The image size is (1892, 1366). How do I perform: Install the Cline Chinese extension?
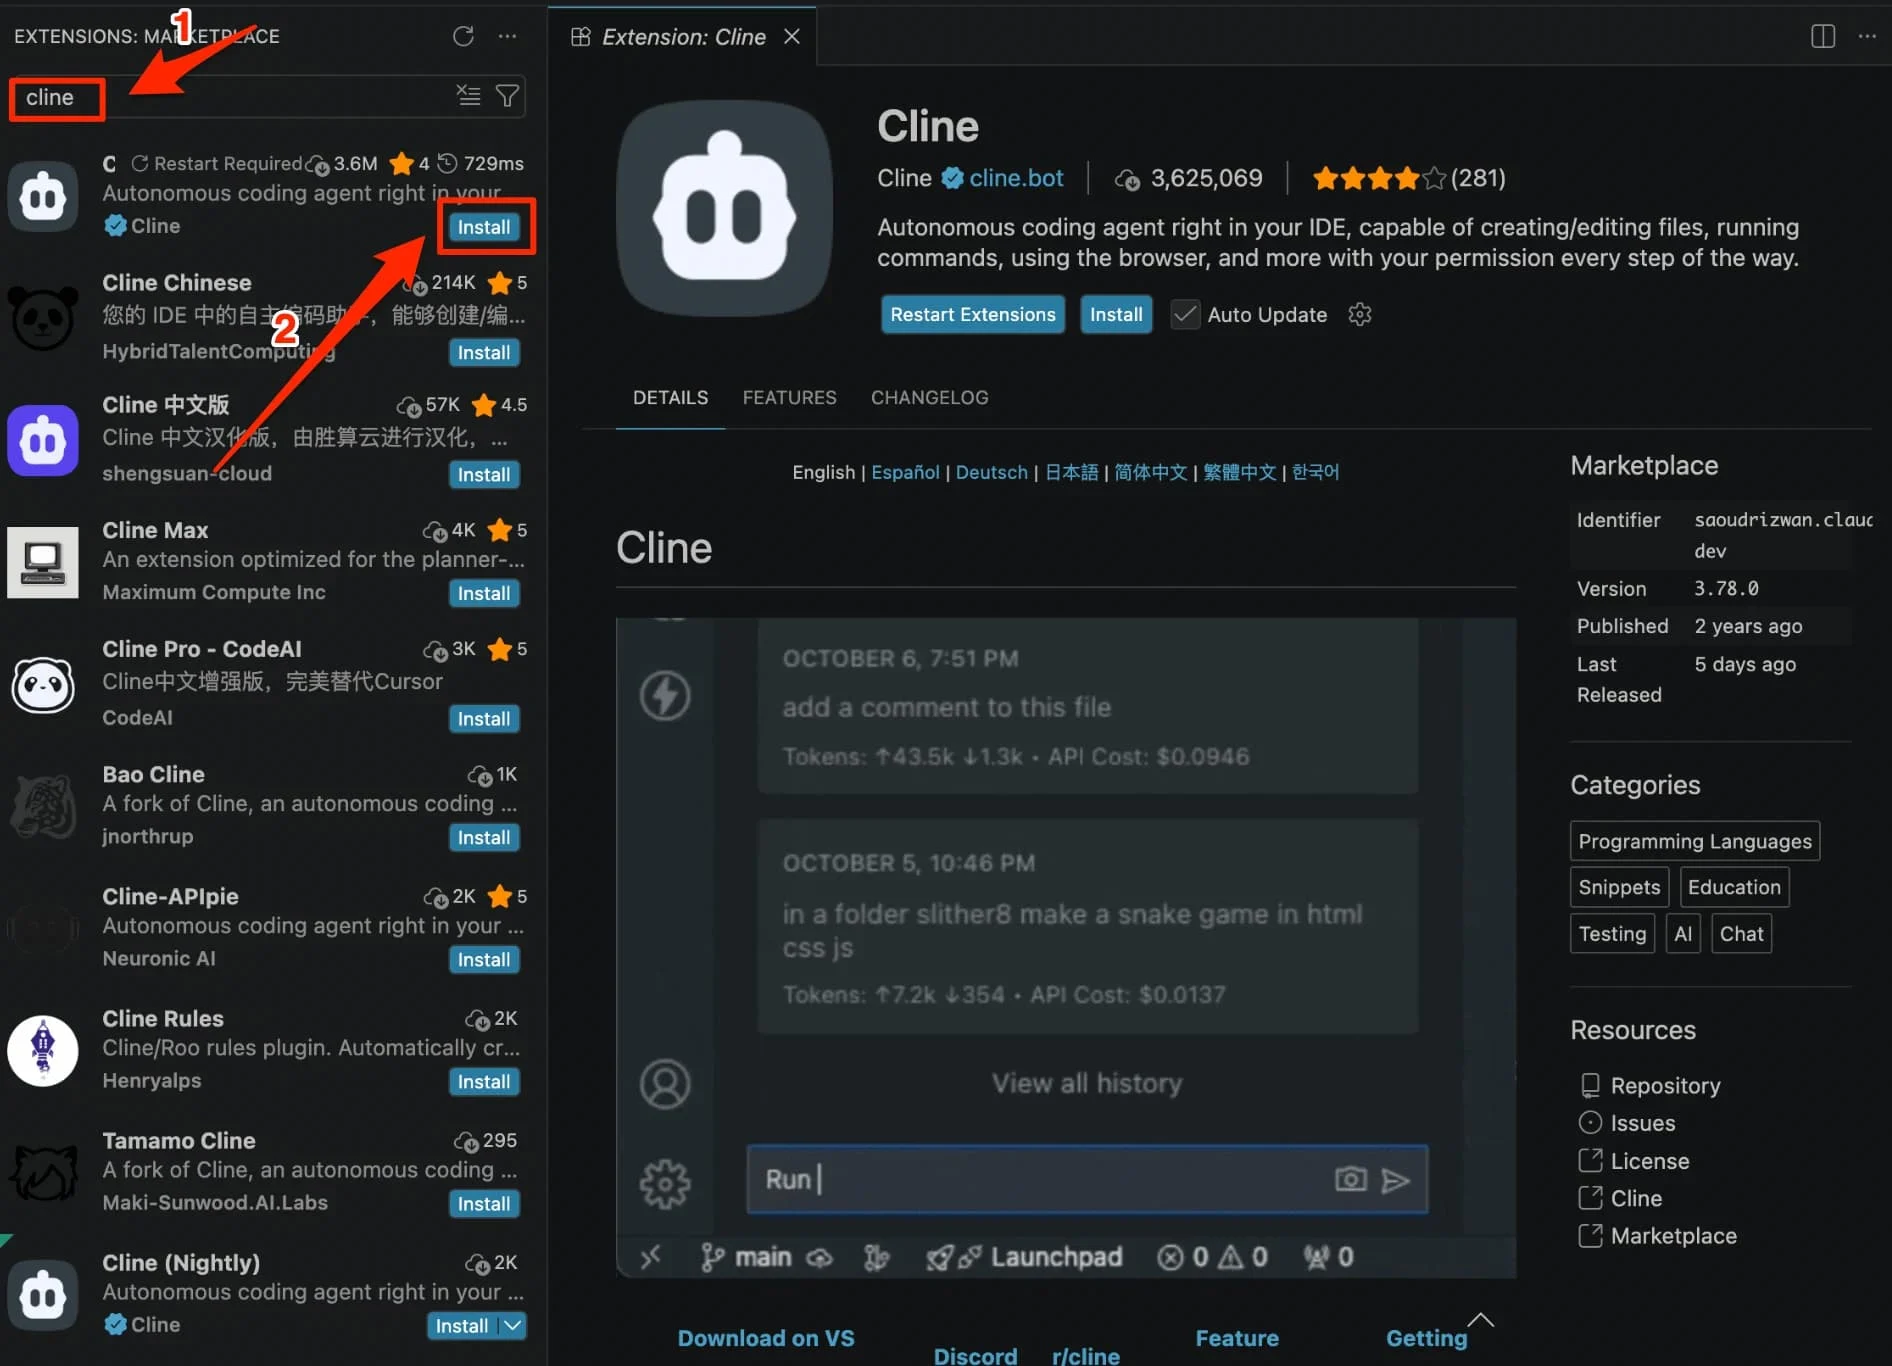tap(484, 352)
